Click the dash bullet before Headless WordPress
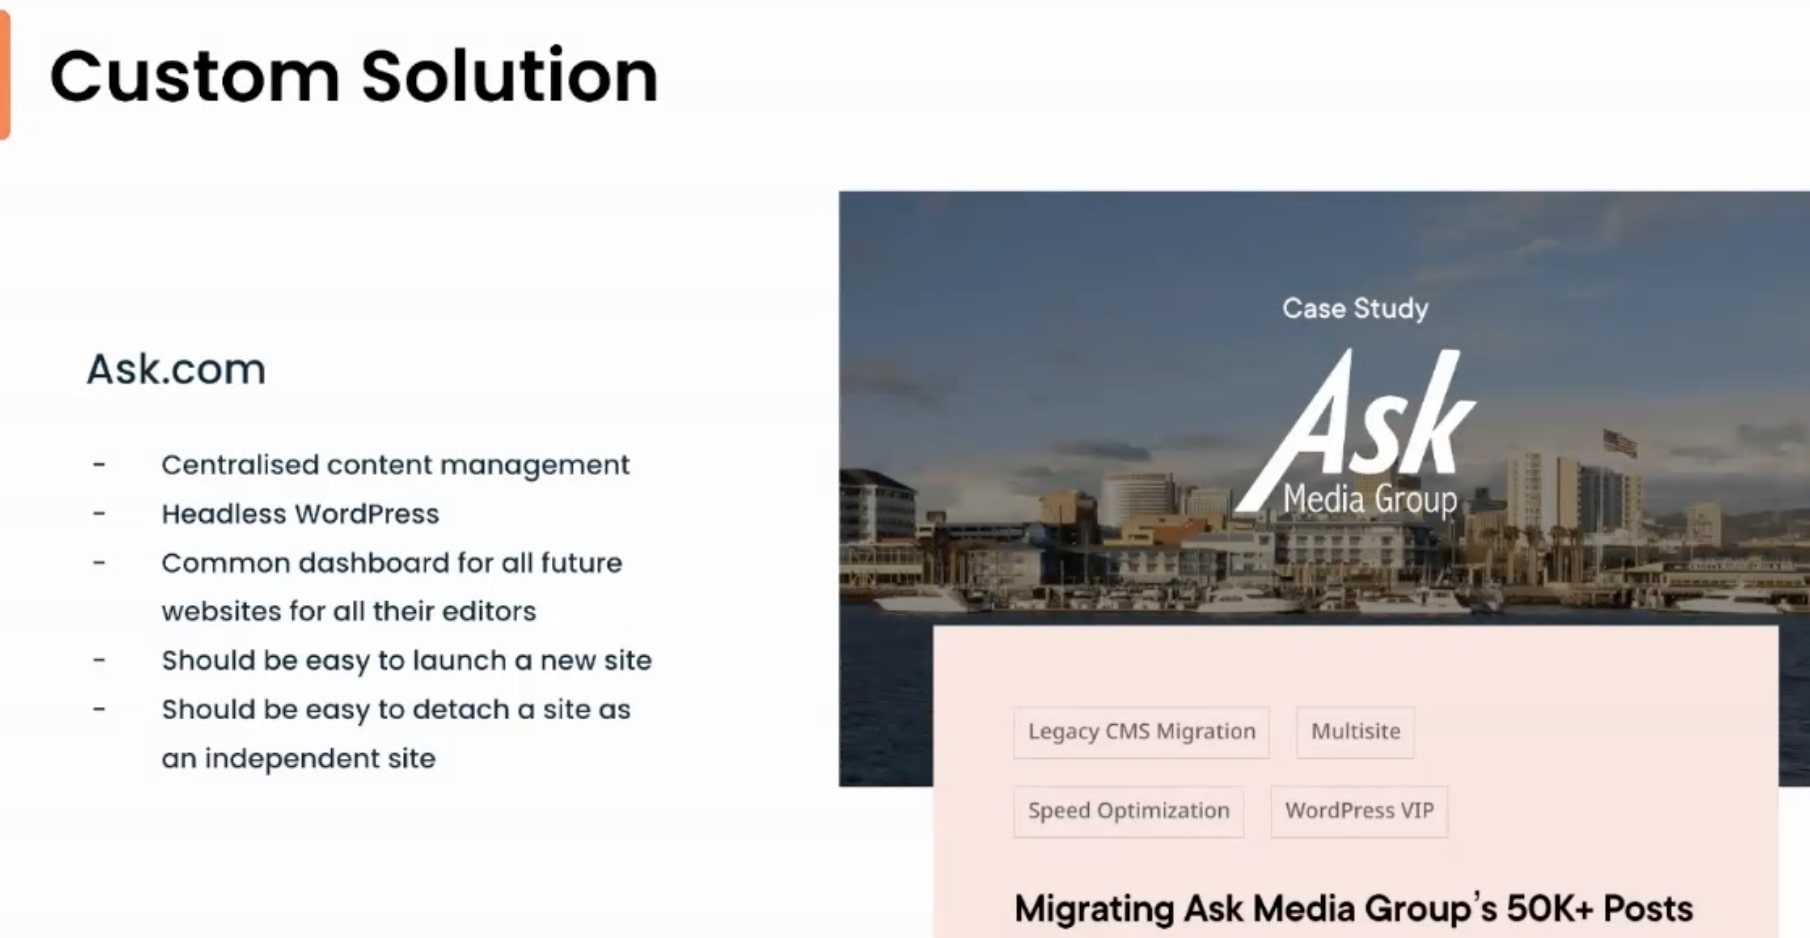The height and width of the screenshot is (938, 1810). coord(99,514)
